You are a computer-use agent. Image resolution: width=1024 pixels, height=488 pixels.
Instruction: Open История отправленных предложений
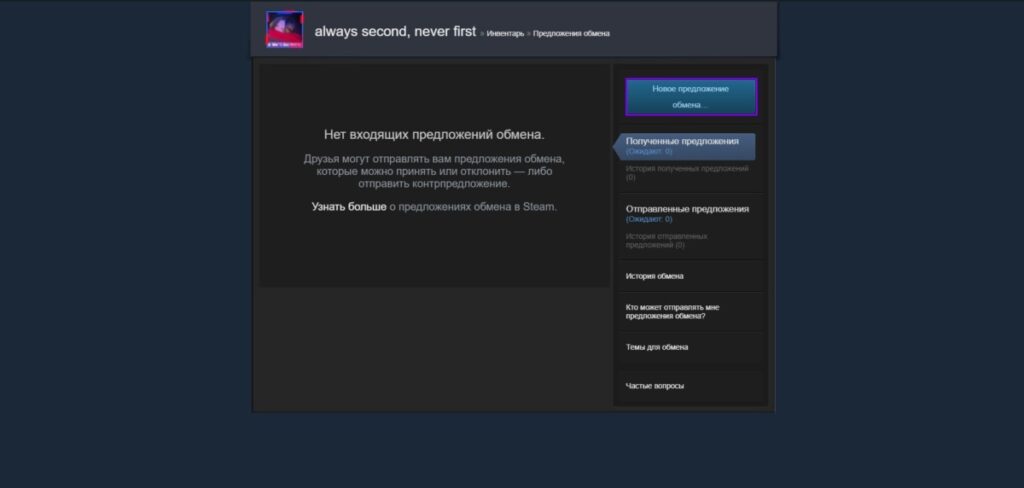pos(667,240)
